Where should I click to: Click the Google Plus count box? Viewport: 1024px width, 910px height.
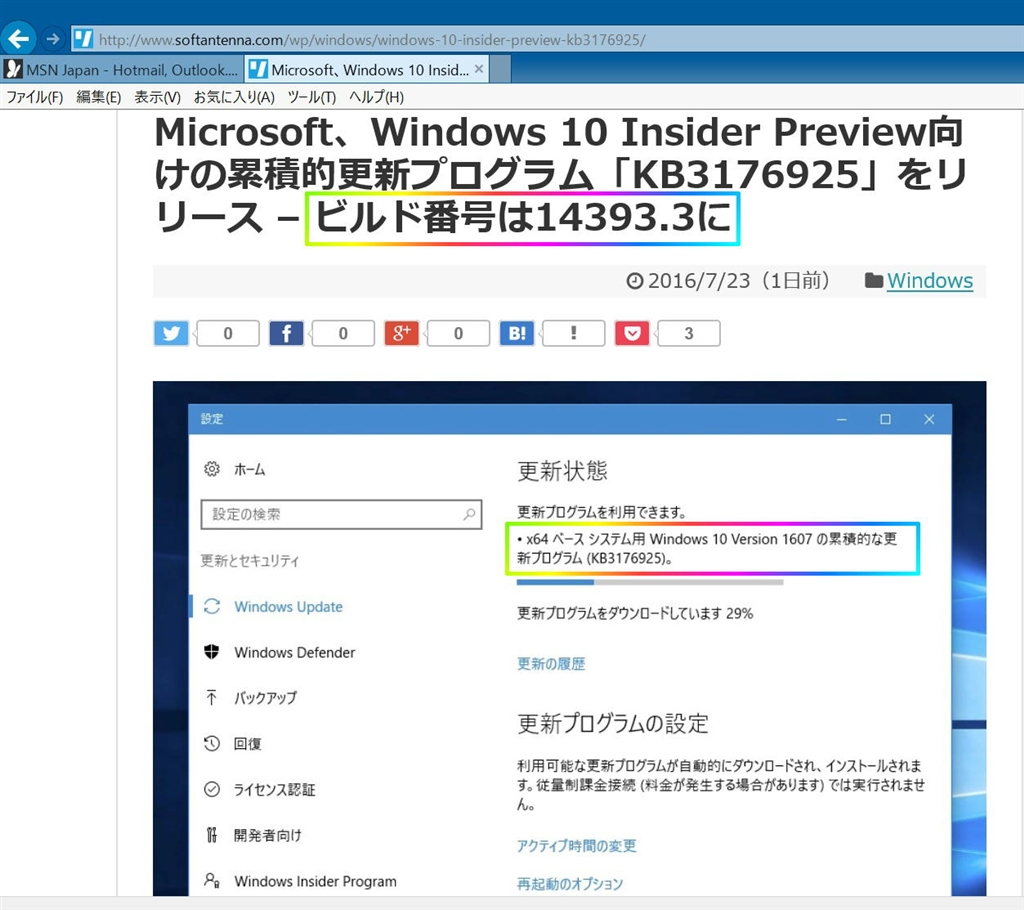(x=458, y=333)
